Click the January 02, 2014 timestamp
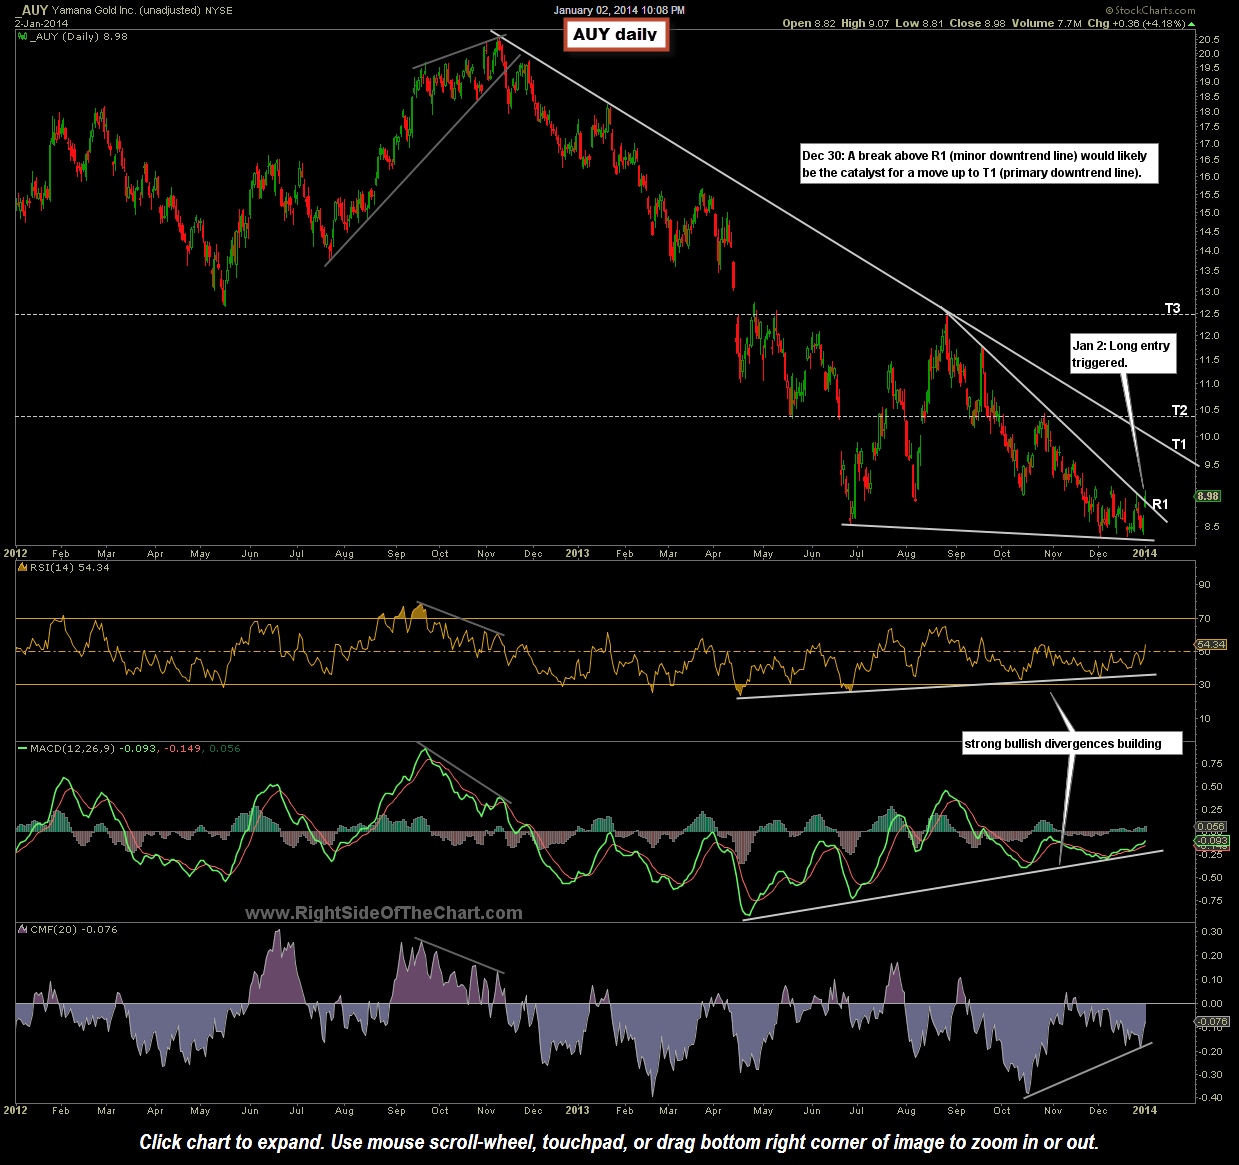 point(620,10)
